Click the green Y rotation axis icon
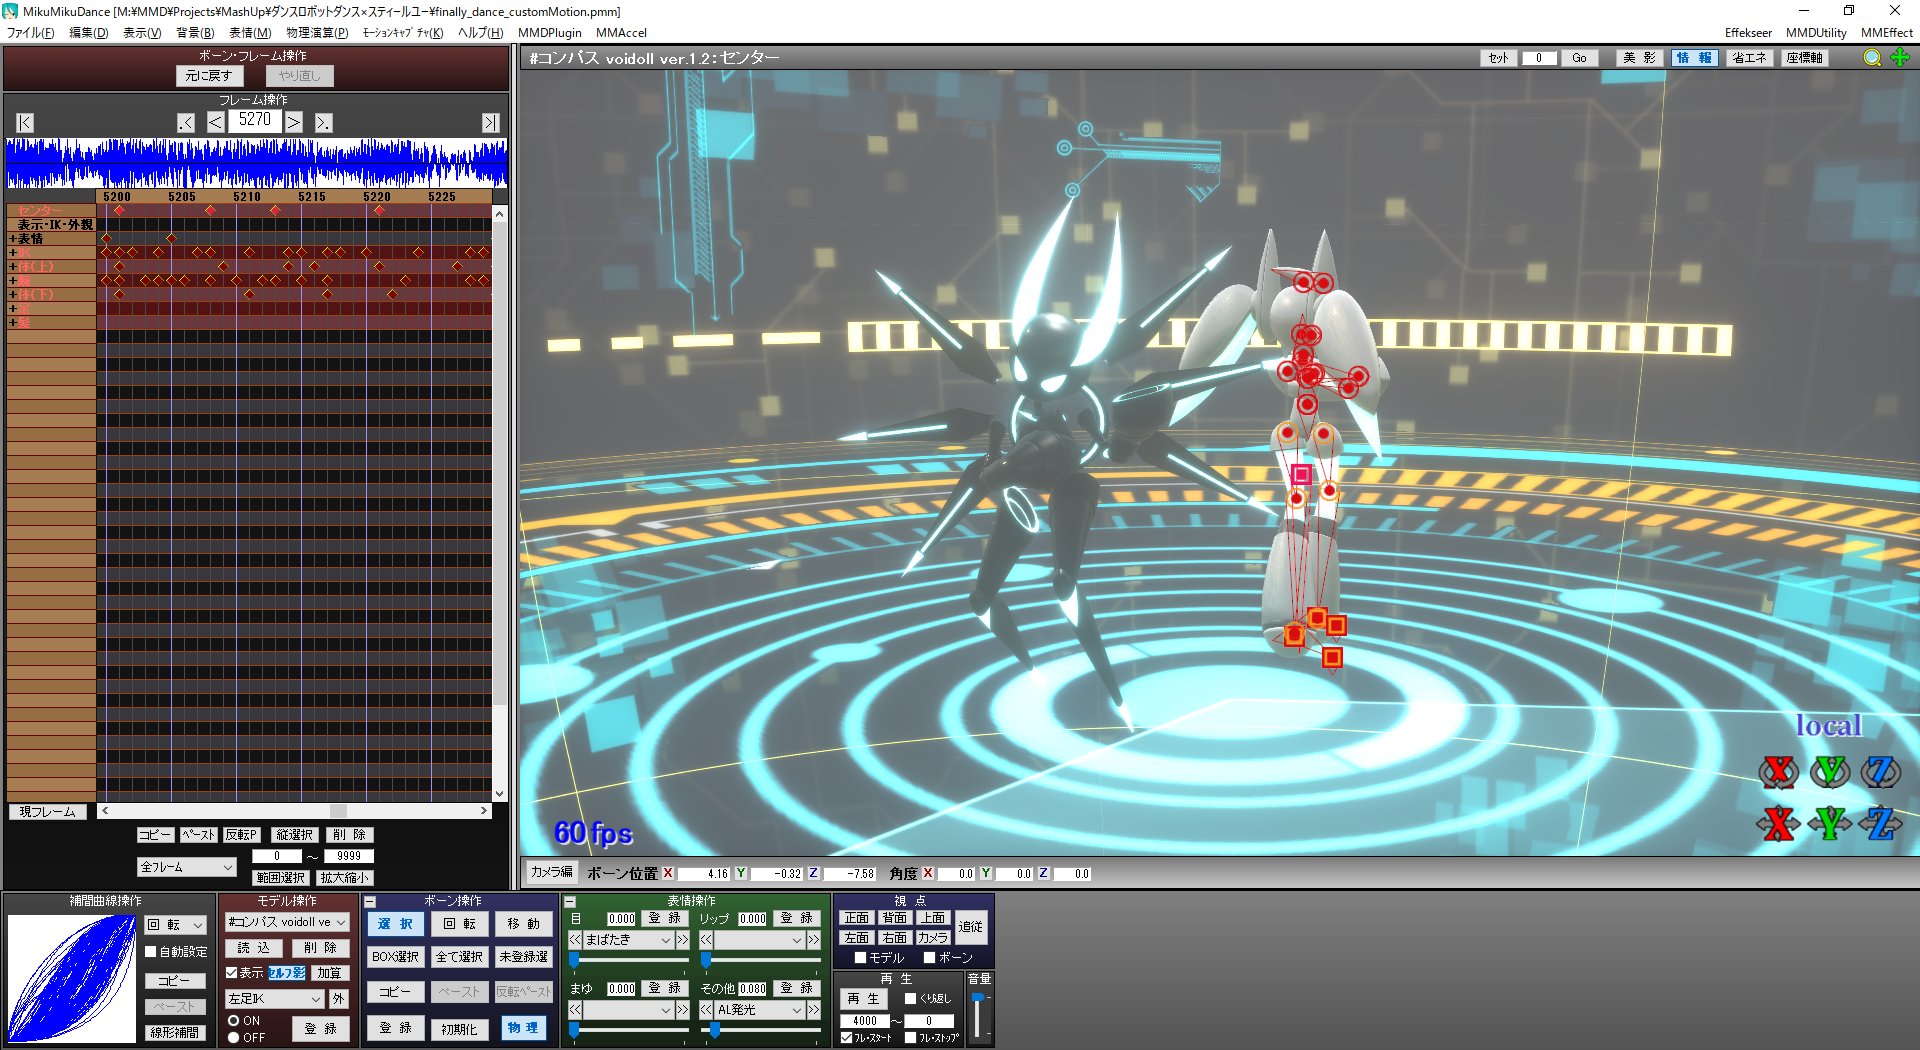 tap(1830, 772)
